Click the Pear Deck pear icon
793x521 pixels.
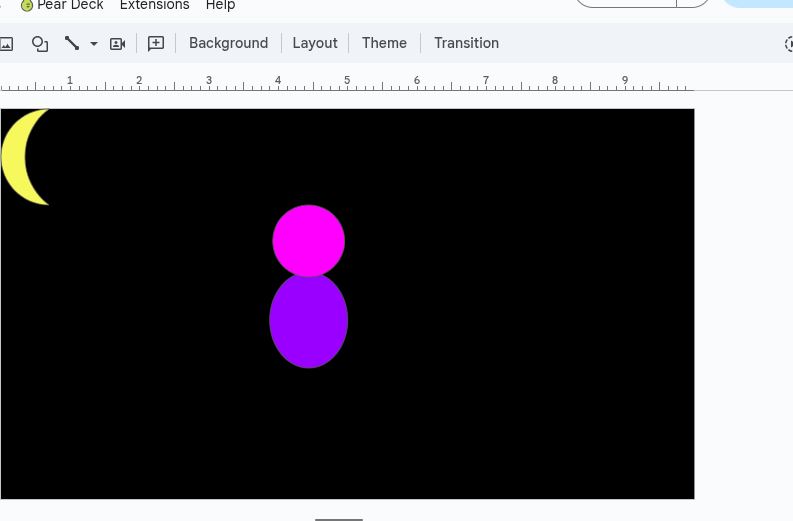[27, 5]
